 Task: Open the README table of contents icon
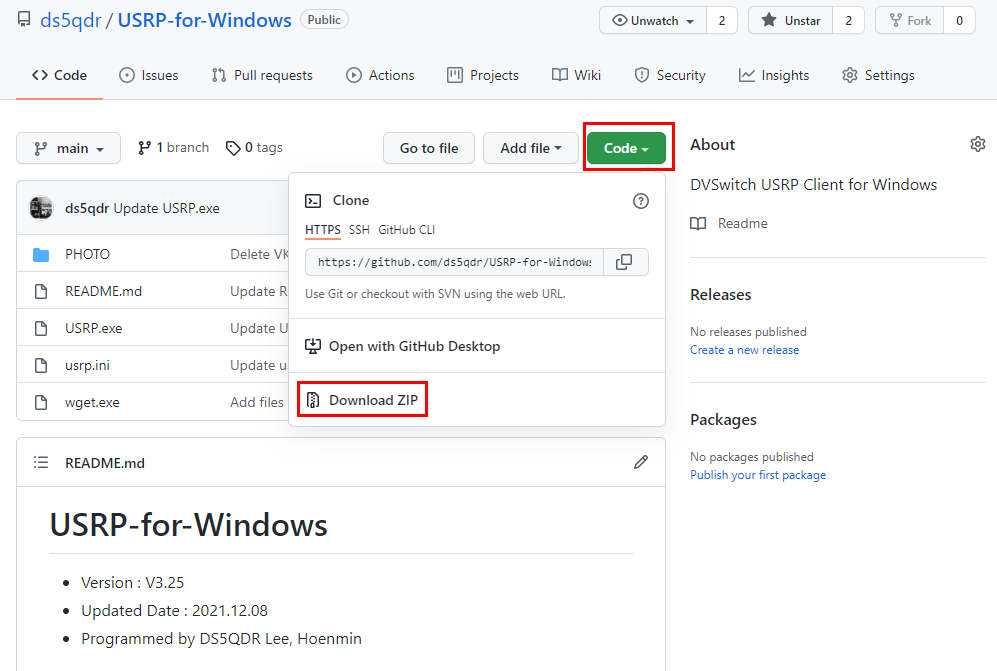pos(41,462)
